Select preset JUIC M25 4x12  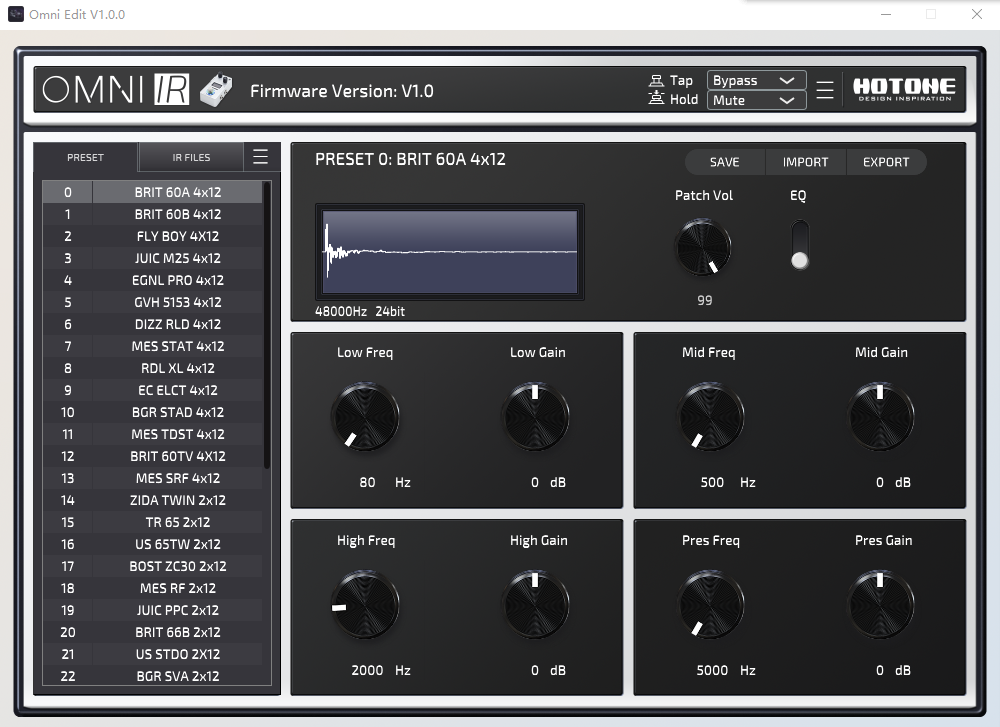pyautogui.click(x=152, y=258)
